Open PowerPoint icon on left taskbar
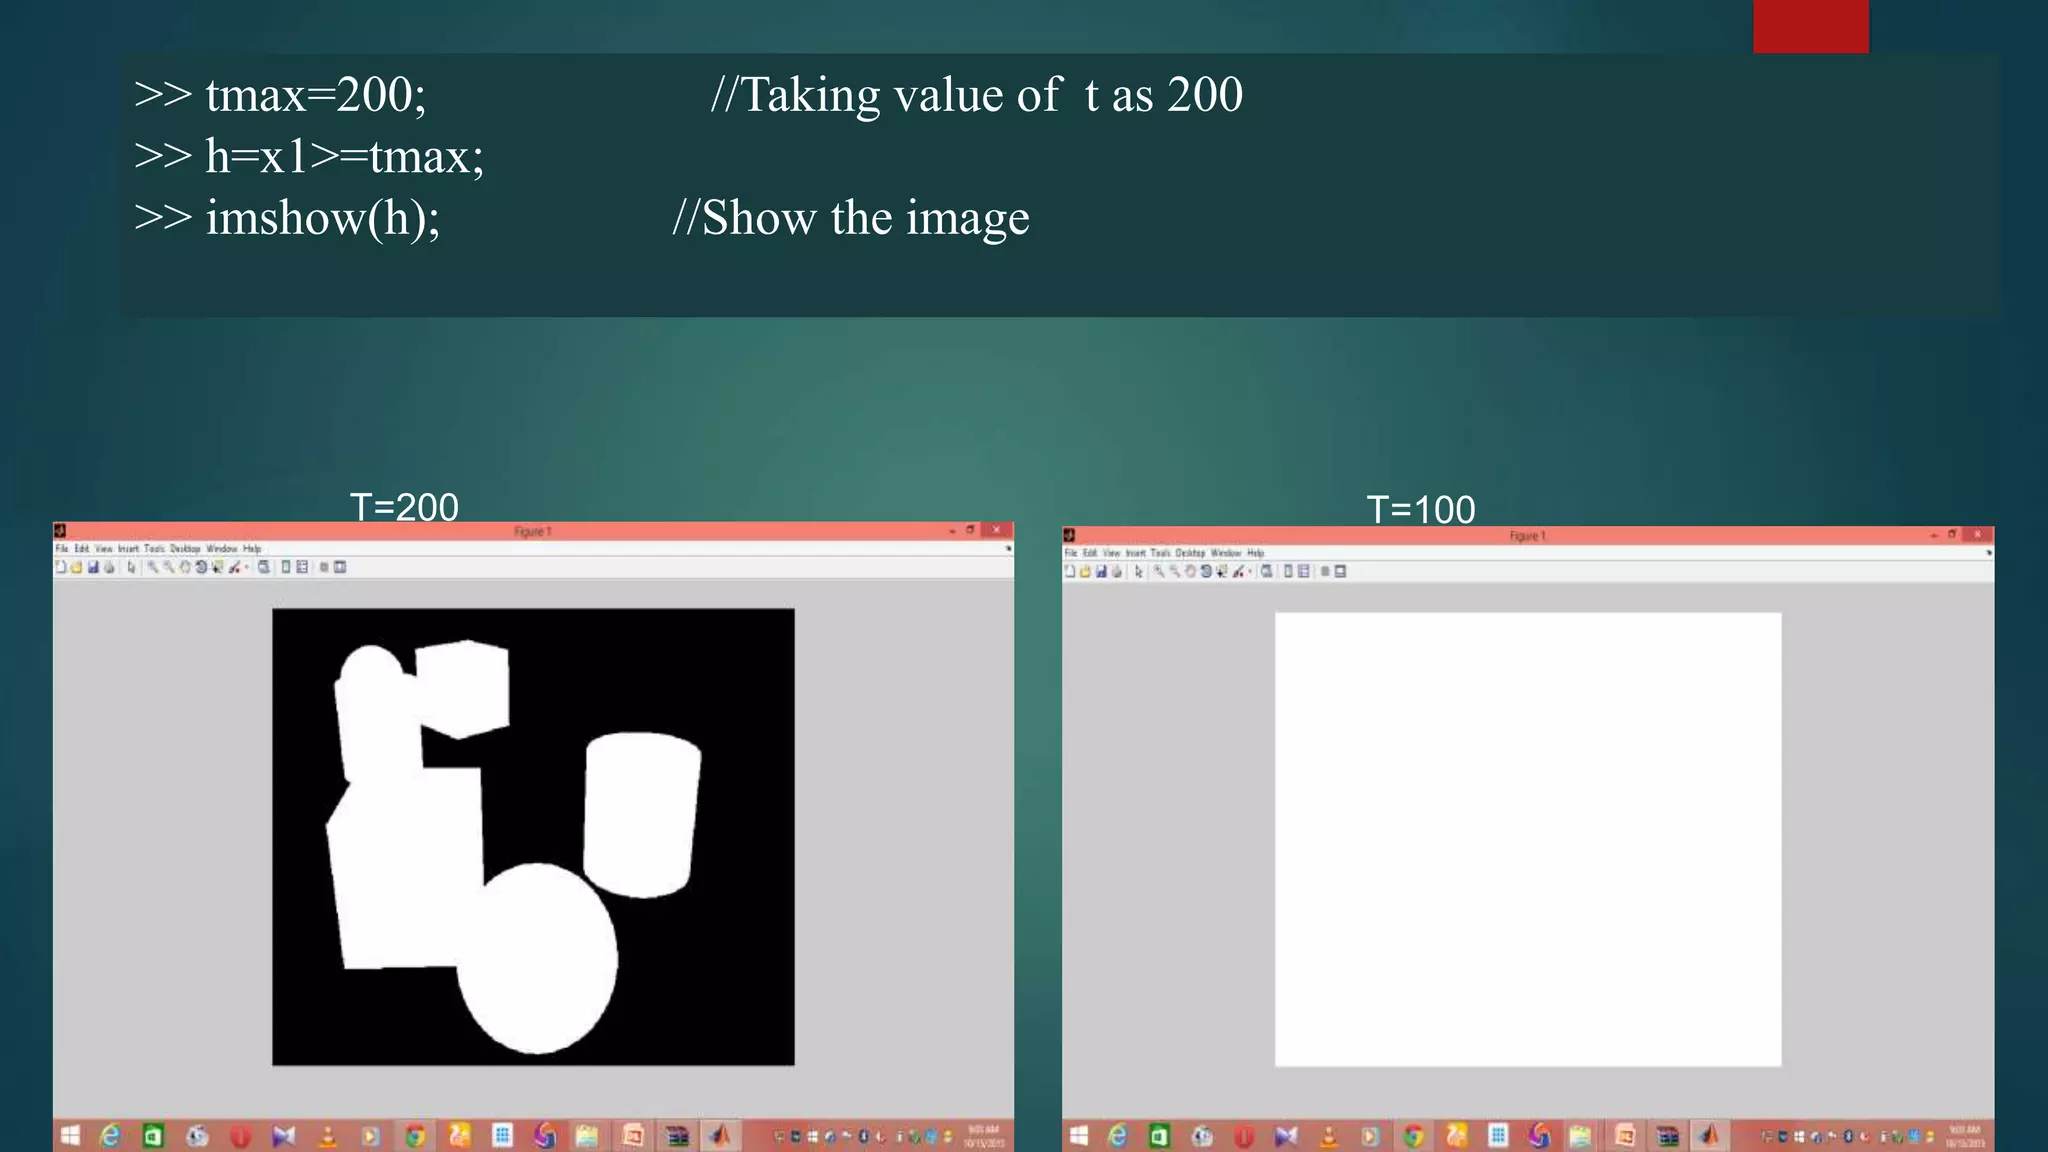Screen dimensions: 2048x1152 (x=632, y=1136)
